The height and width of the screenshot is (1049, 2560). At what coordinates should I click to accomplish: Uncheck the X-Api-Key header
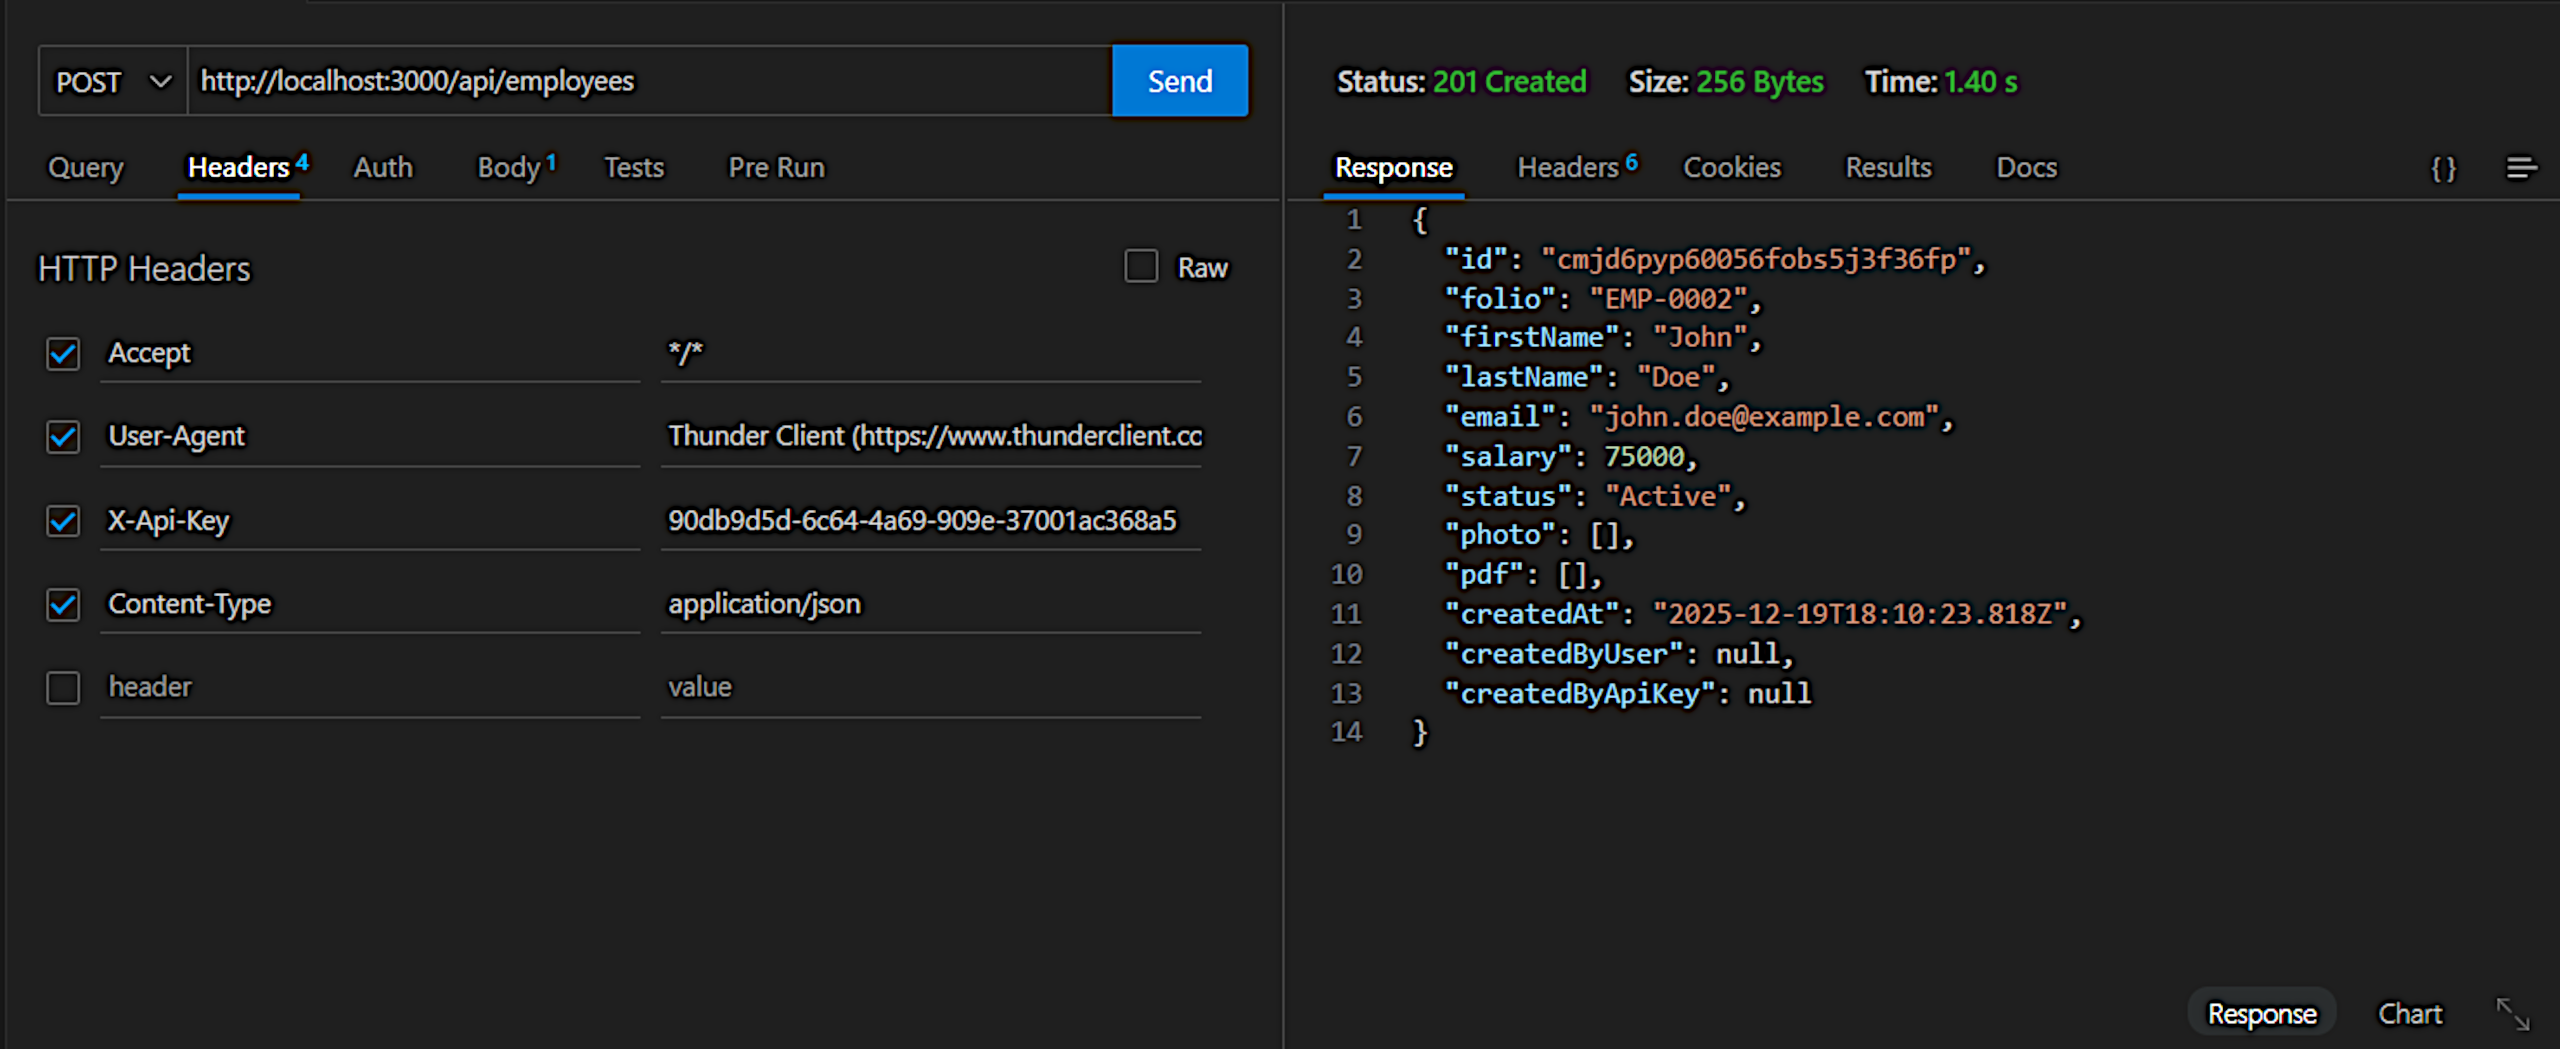point(63,521)
